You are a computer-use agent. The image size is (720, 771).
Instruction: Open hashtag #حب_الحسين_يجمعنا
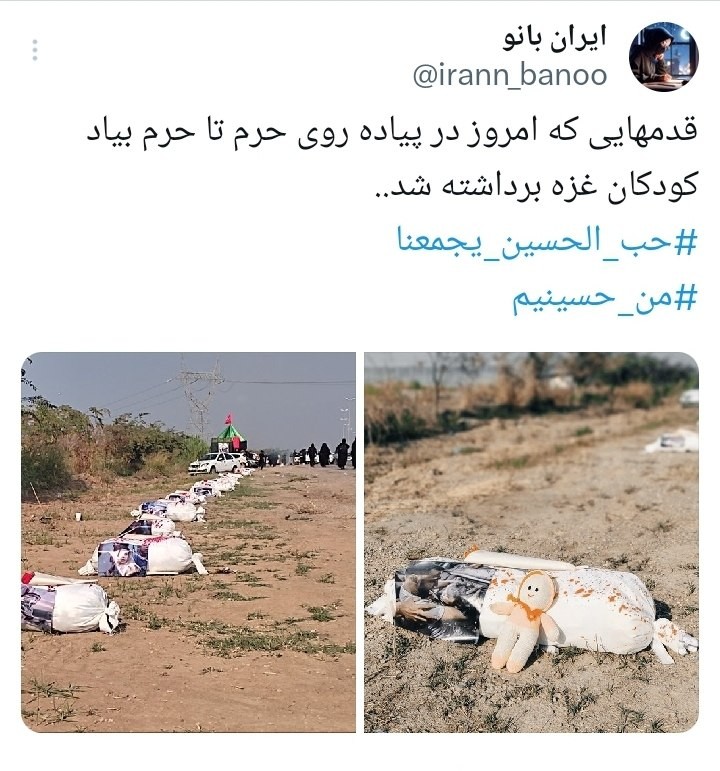click(x=547, y=240)
